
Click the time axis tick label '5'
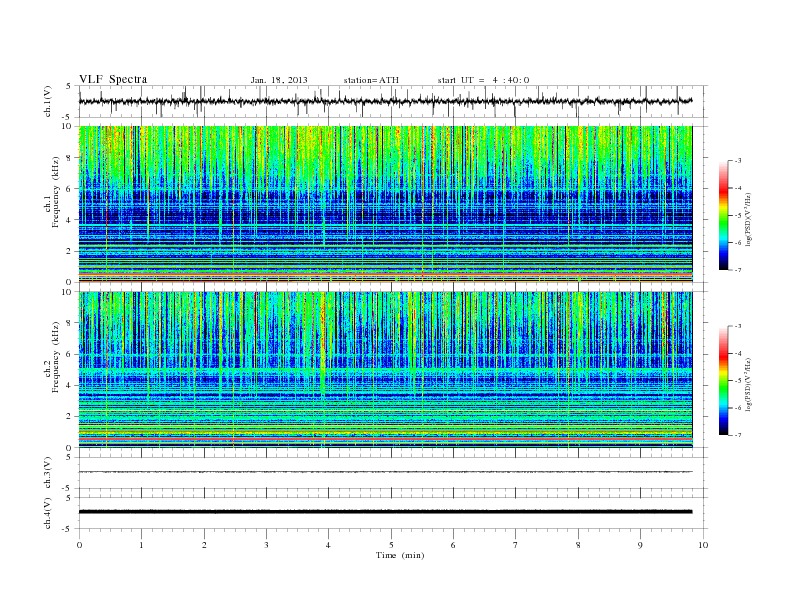pos(391,545)
